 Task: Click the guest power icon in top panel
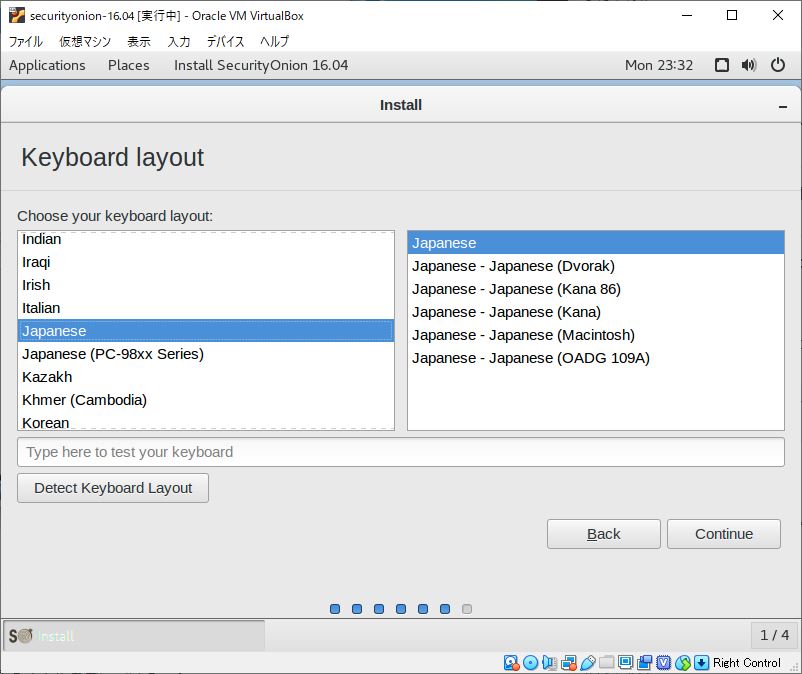tap(777, 65)
